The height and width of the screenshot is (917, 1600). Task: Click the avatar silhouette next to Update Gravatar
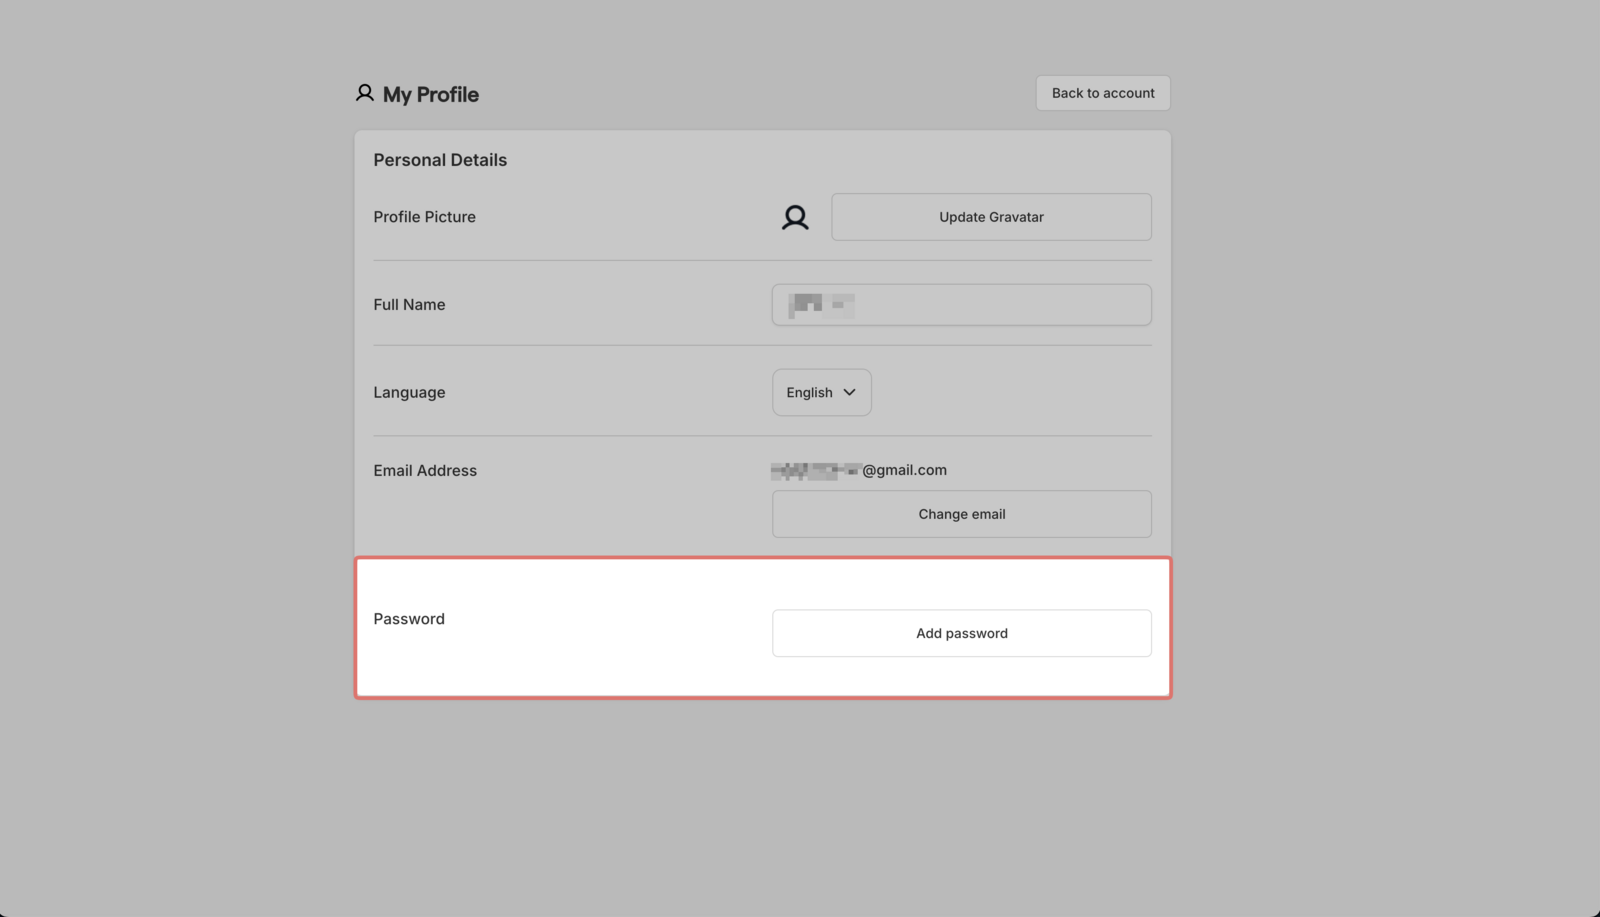click(x=794, y=217)
